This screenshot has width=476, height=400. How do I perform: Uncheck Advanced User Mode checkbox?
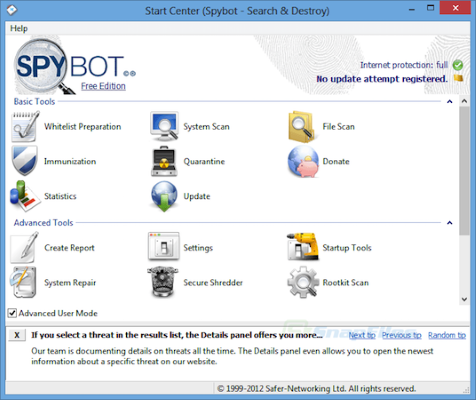coord(12,313)
